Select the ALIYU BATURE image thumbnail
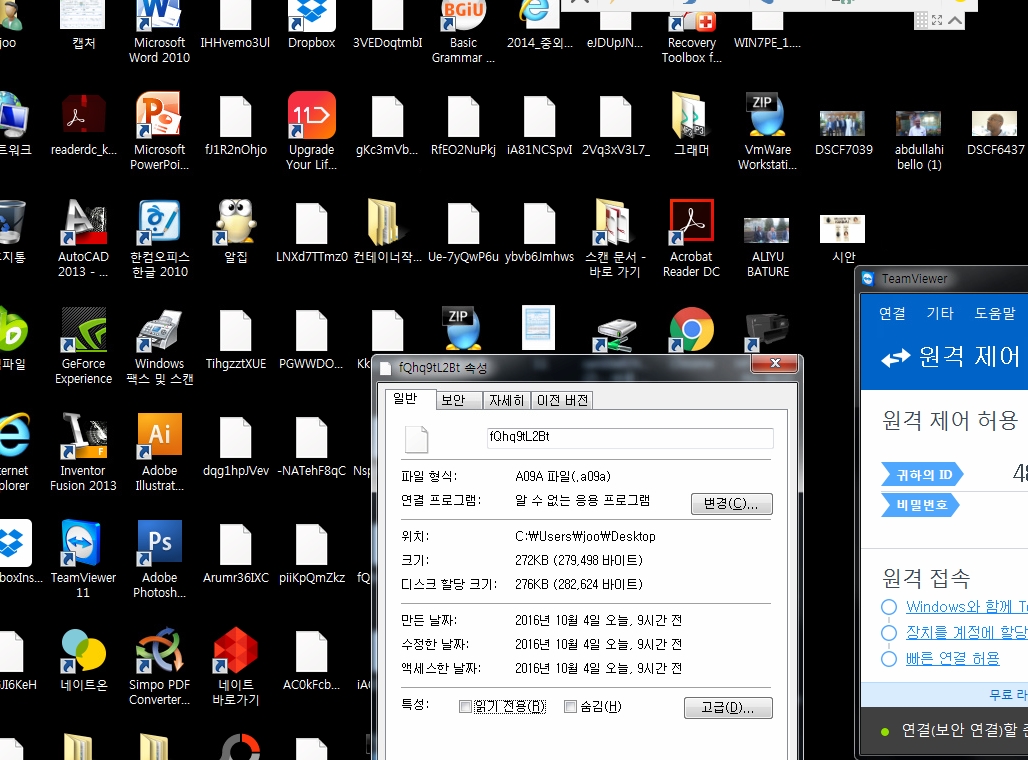Viewport: 1028px width, 760px height. tap(766, 230)
